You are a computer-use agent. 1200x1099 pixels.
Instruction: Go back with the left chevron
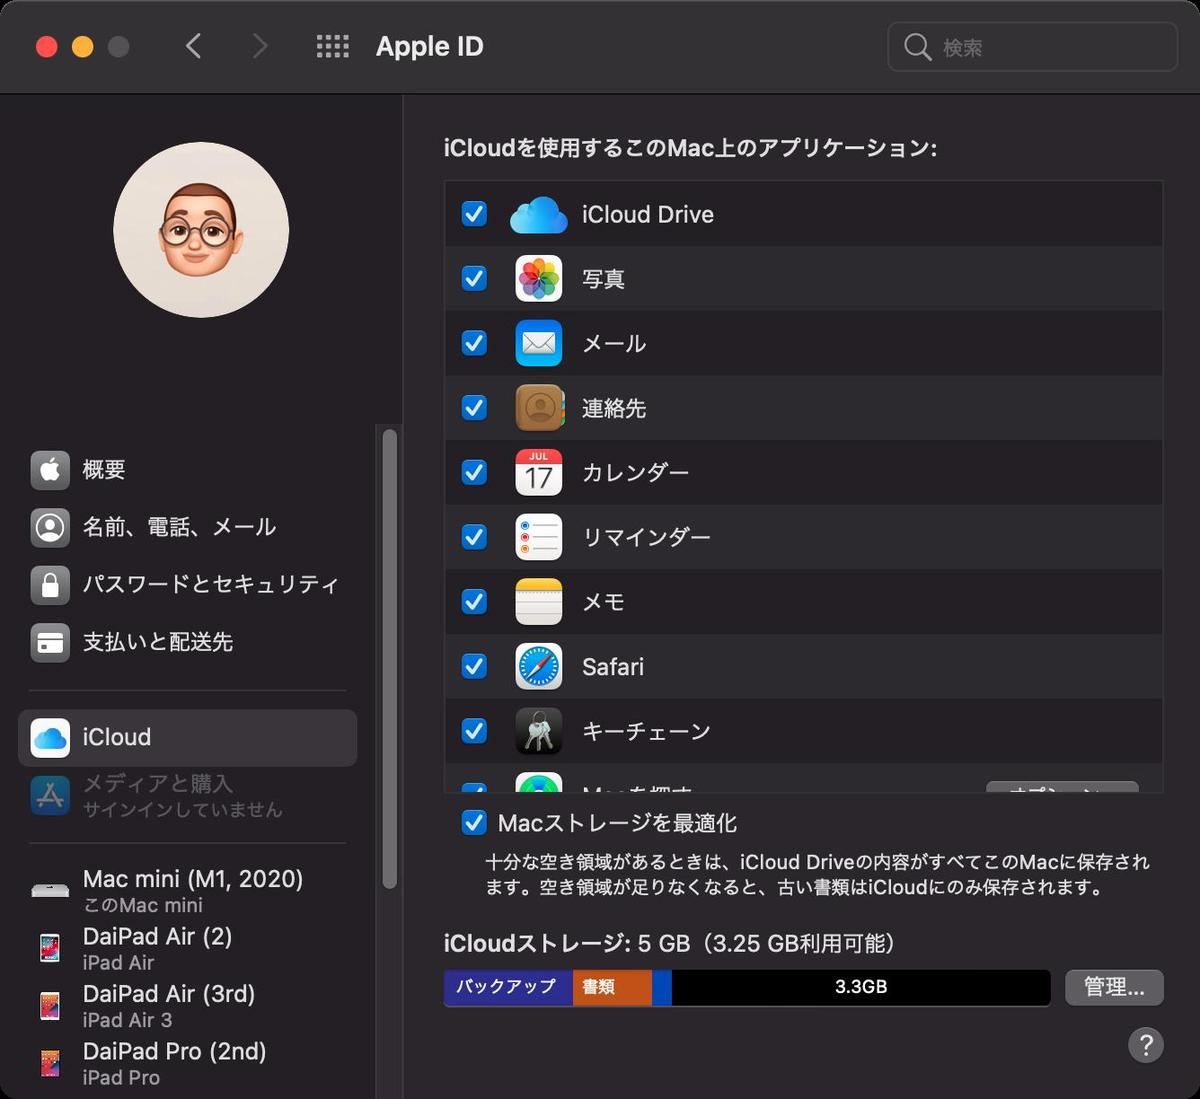(x=194, y=46)
